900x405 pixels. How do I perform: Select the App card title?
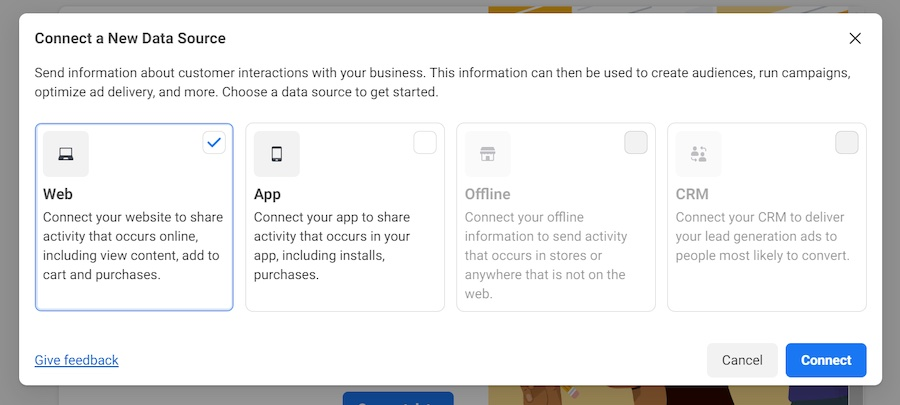(x=267, y=194)
